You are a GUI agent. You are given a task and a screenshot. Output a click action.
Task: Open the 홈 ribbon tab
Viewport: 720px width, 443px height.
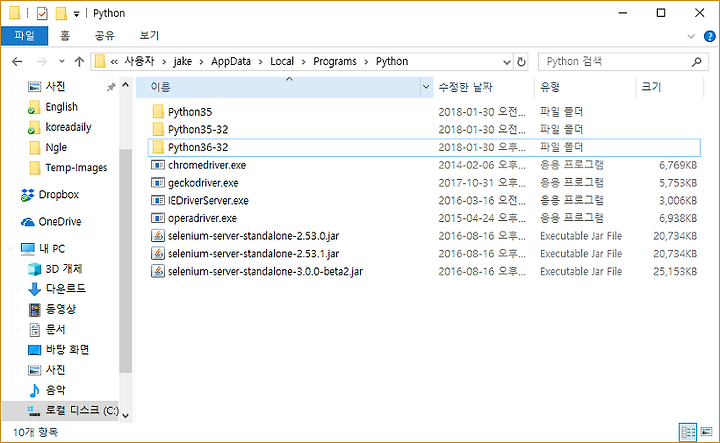65,35
